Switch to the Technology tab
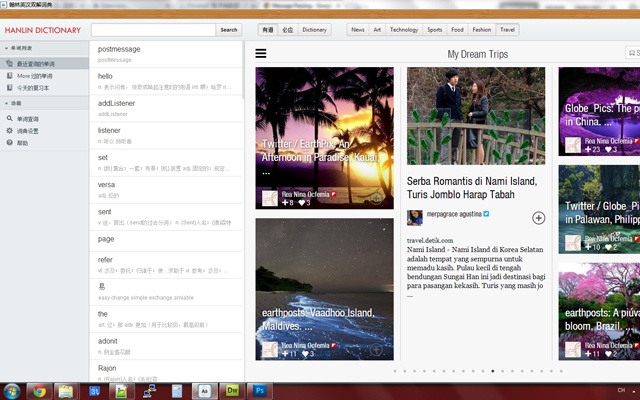640x400 pixels. pyautogui.click(x=404, y=30)
